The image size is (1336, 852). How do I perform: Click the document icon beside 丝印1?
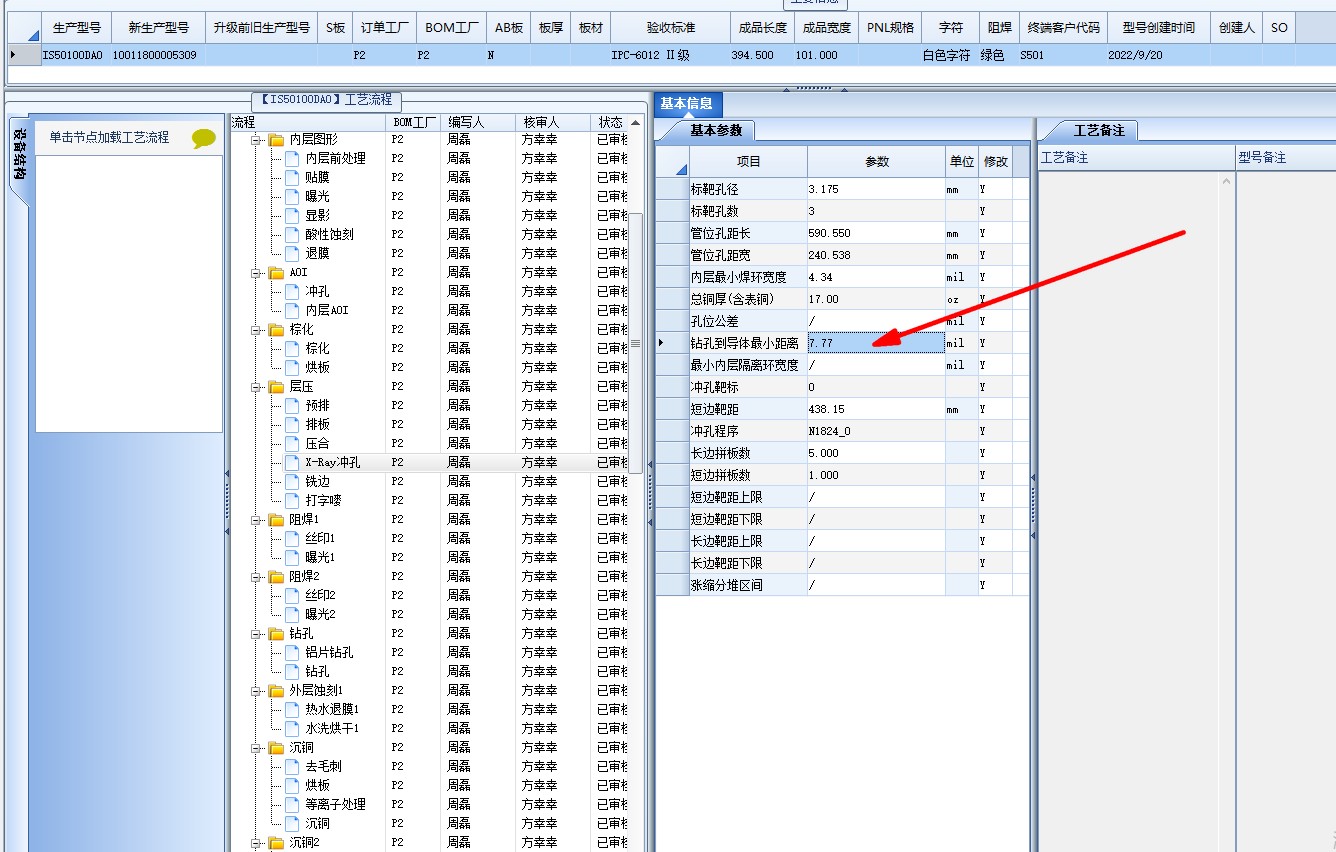click(292, 538)
